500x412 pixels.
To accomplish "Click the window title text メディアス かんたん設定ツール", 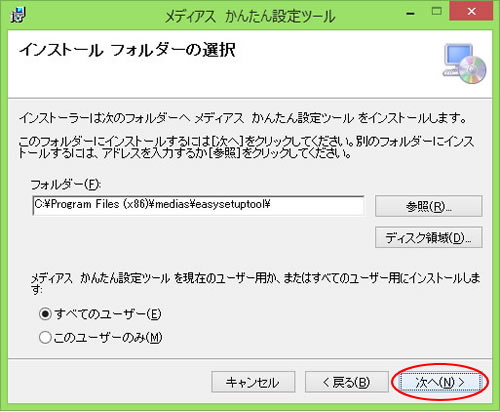I will click(x=250, y=16).
